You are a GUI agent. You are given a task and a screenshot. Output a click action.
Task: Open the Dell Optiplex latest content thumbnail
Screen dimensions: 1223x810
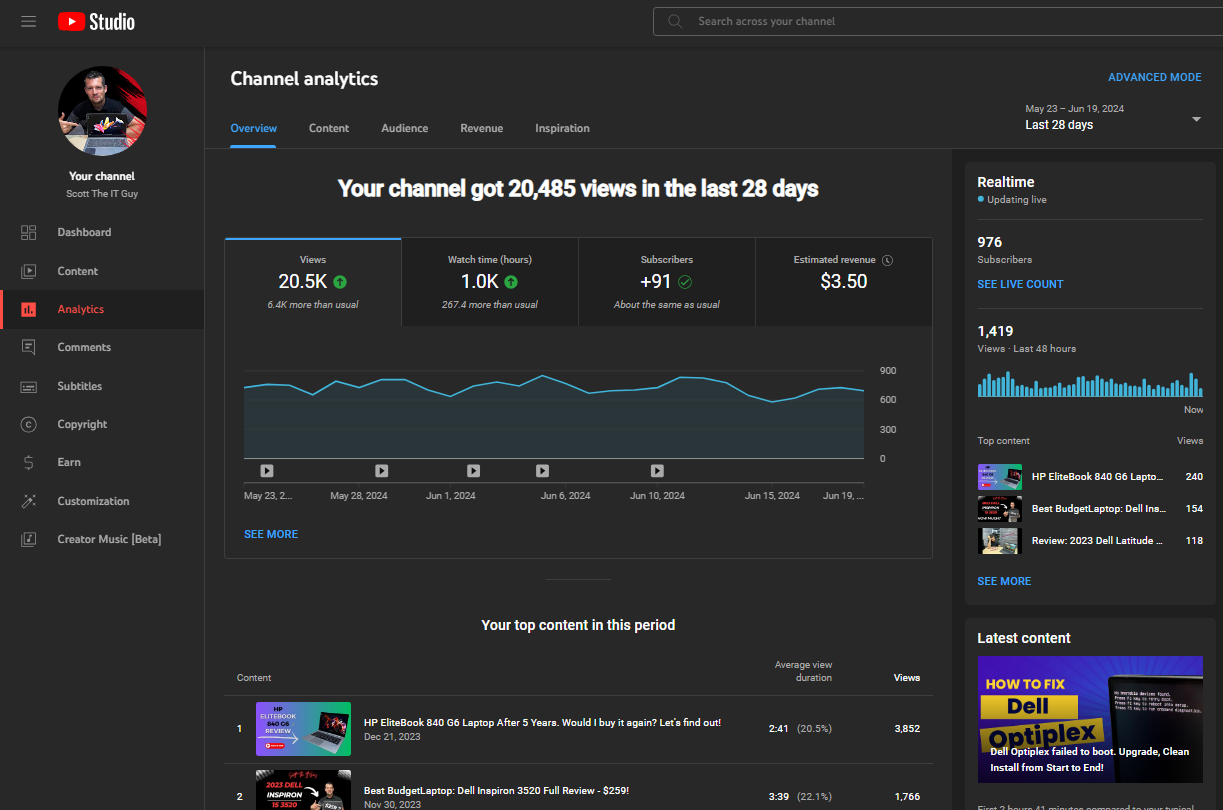(x=1090, y=719)
